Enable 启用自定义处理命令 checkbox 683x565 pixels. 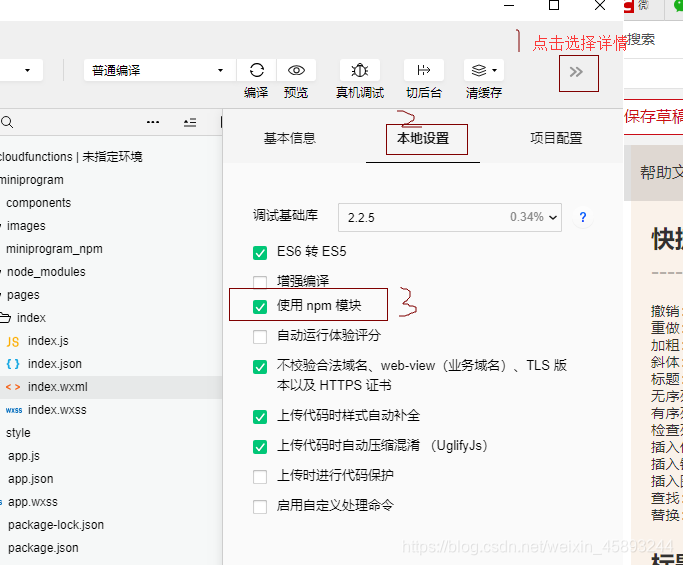[260, 507]
